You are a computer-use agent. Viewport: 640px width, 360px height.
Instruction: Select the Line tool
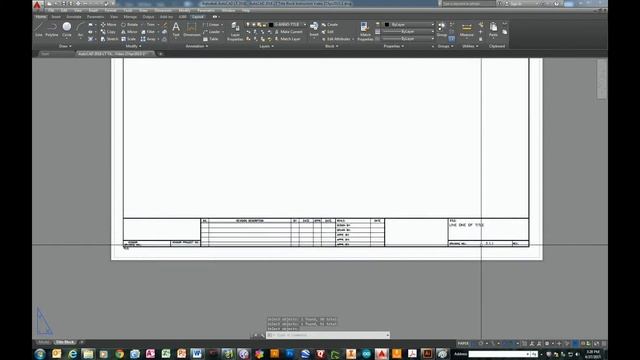pyautogui.click(x=39, y=29)
